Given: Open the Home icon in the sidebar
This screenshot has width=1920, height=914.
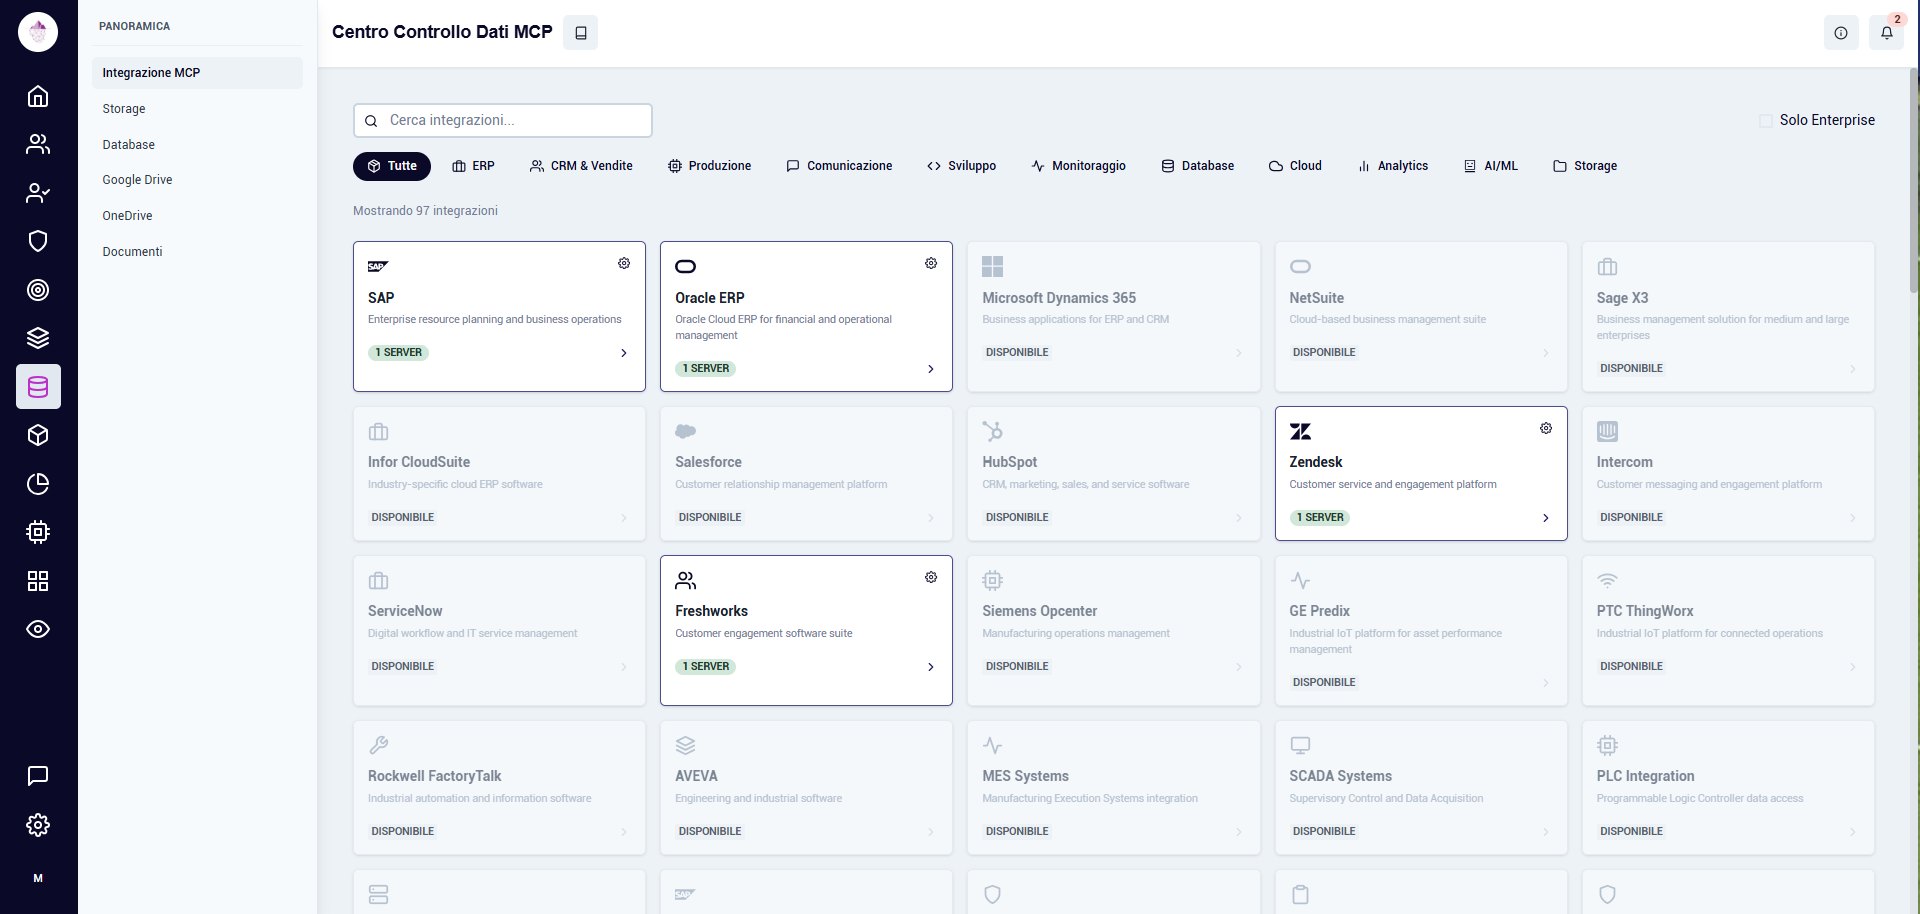Looking at the screenshot, I should [38, 96].
